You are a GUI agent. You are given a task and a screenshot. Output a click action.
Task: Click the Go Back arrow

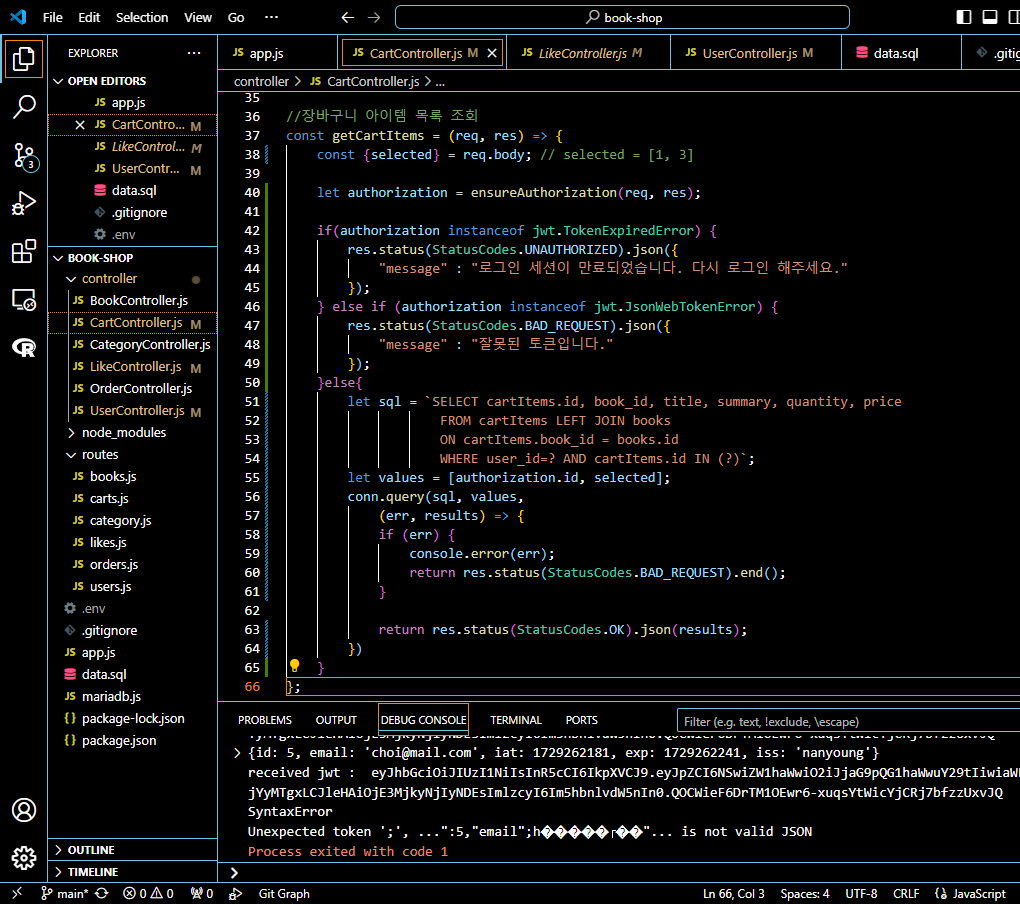(x=348, y=18)
